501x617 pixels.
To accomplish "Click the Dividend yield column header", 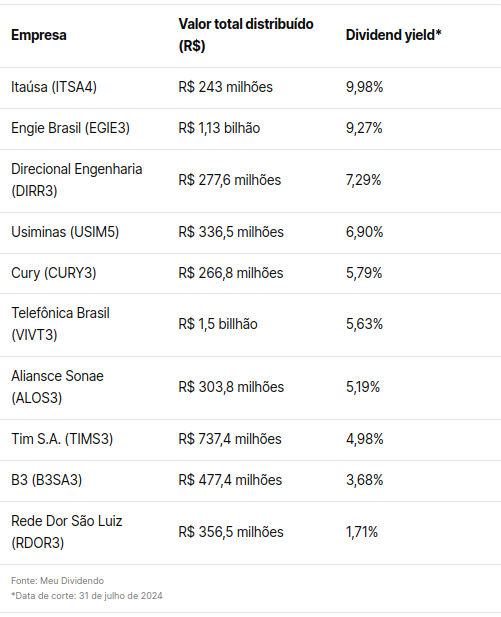I will pos(393,35).
